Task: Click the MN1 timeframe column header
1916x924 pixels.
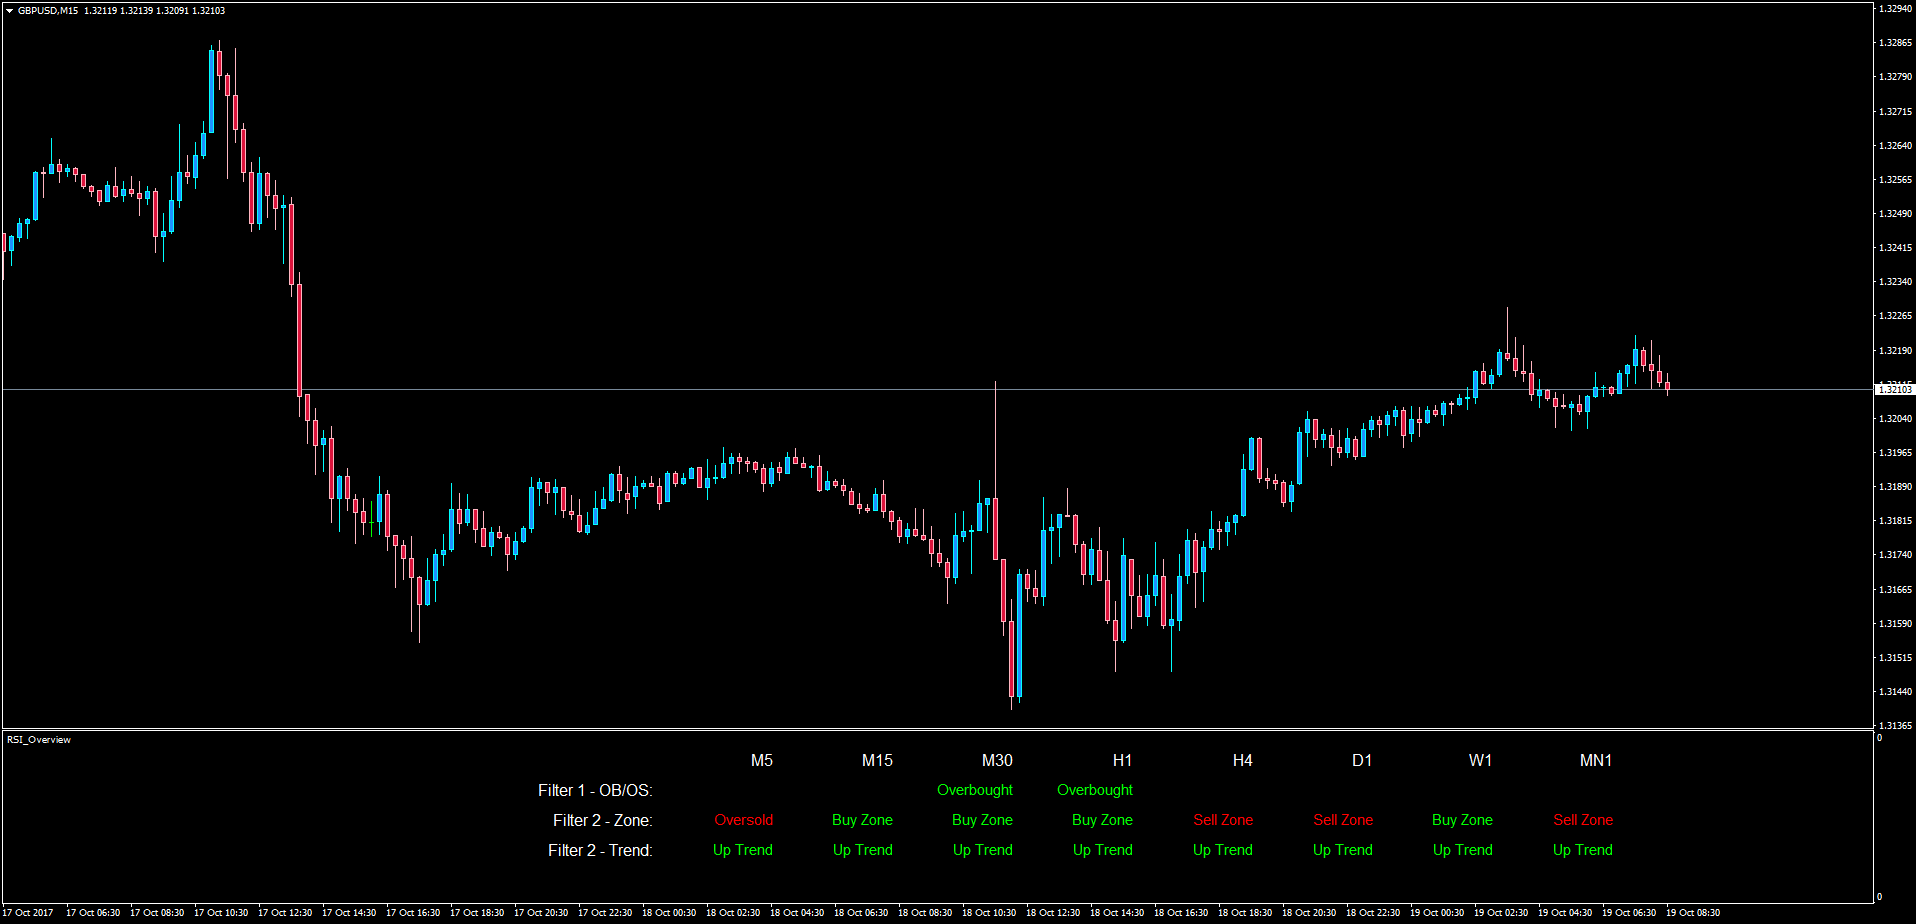Action: click(1596, 761)
